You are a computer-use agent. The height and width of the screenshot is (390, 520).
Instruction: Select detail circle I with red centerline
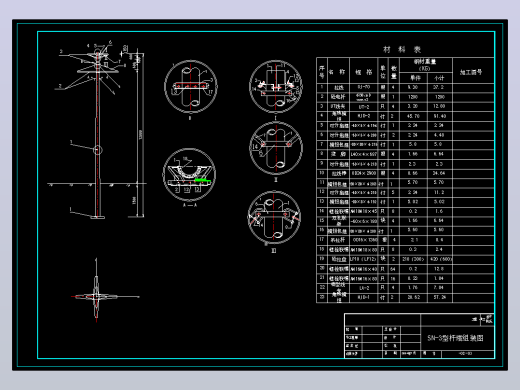point(276,87)
